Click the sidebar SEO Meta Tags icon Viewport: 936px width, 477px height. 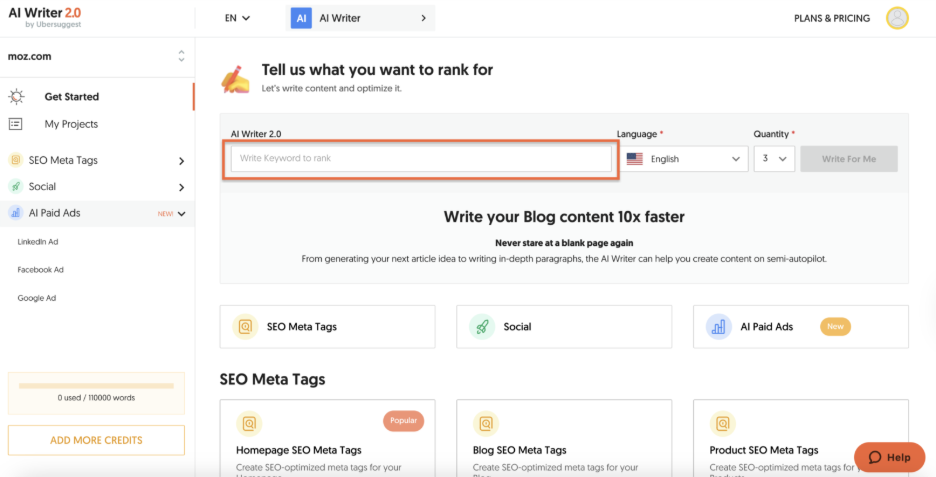(16, 160)
